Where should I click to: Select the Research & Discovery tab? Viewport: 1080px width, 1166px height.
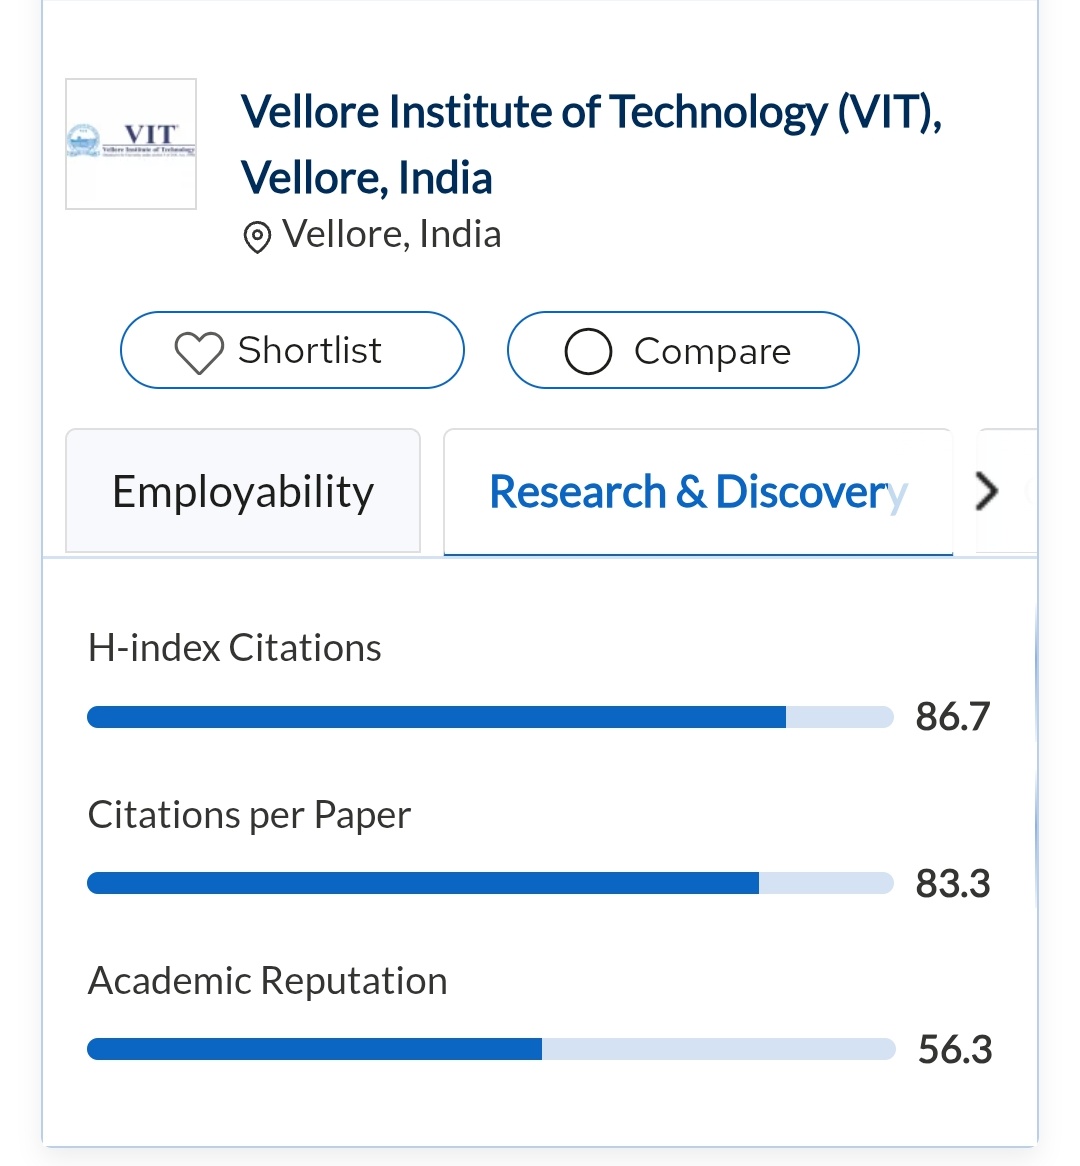point(698,492)
